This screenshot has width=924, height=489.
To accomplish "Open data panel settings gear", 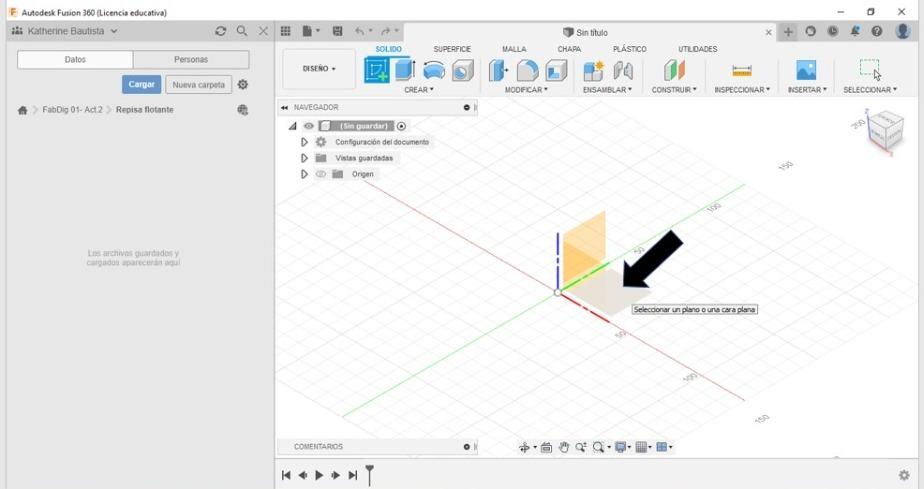I will (x=243, y=85).
